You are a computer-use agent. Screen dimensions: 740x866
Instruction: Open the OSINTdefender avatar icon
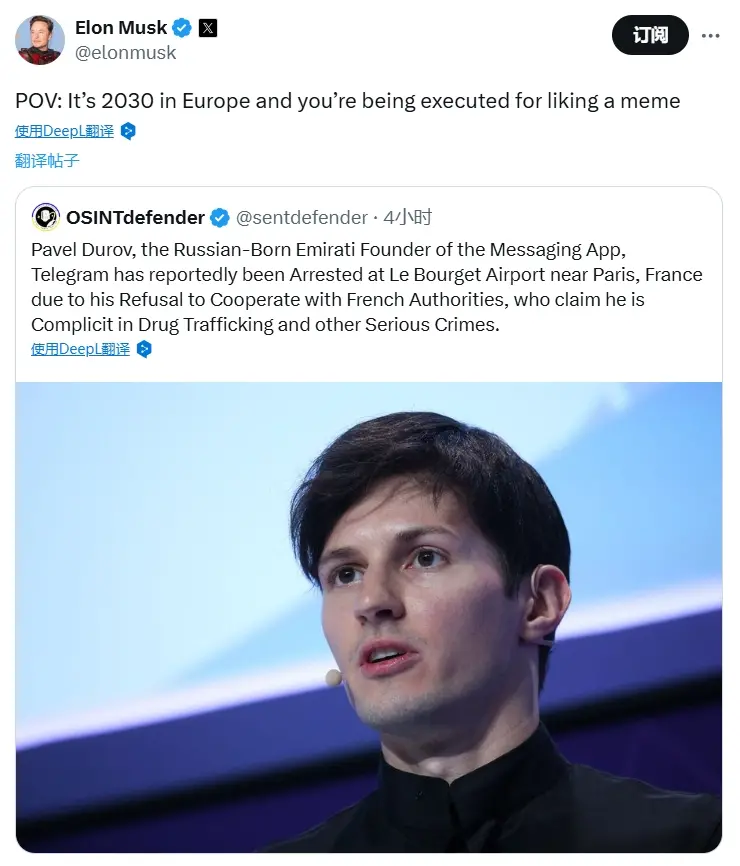45,217
